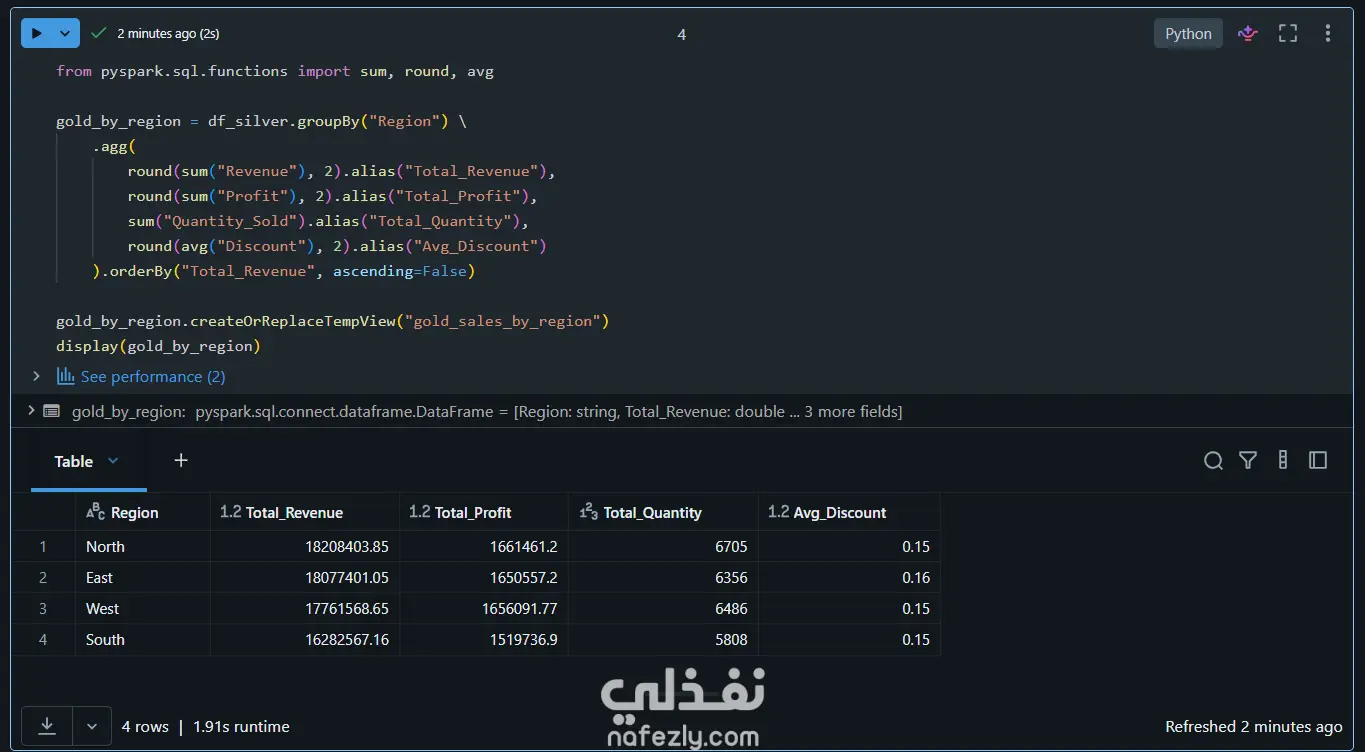Select profit value 1650557.2
Image resolution: width=1365 pixels, height=752 pixels.
click(484, 577)
